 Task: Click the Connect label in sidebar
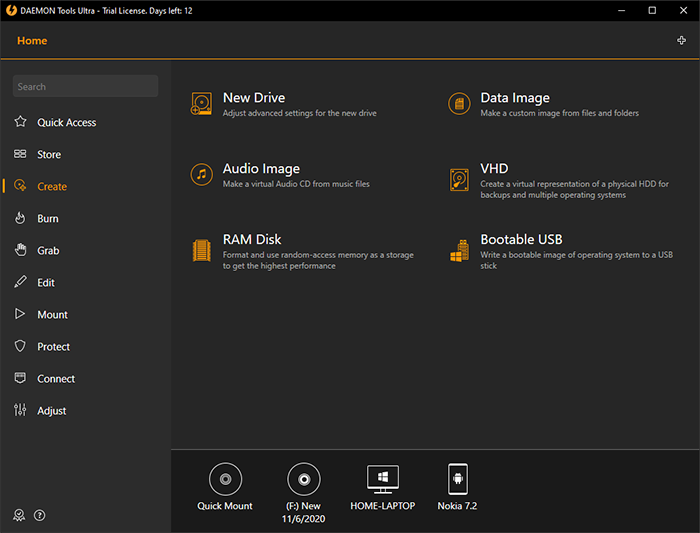56,379
